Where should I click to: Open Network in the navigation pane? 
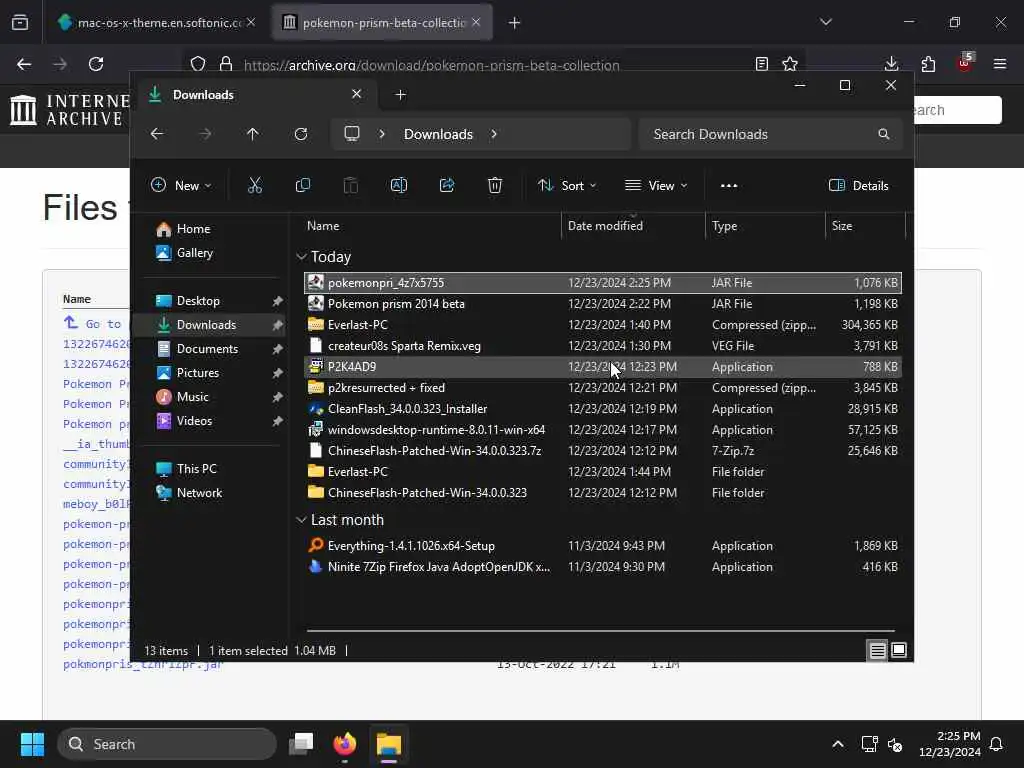[199, 493]
